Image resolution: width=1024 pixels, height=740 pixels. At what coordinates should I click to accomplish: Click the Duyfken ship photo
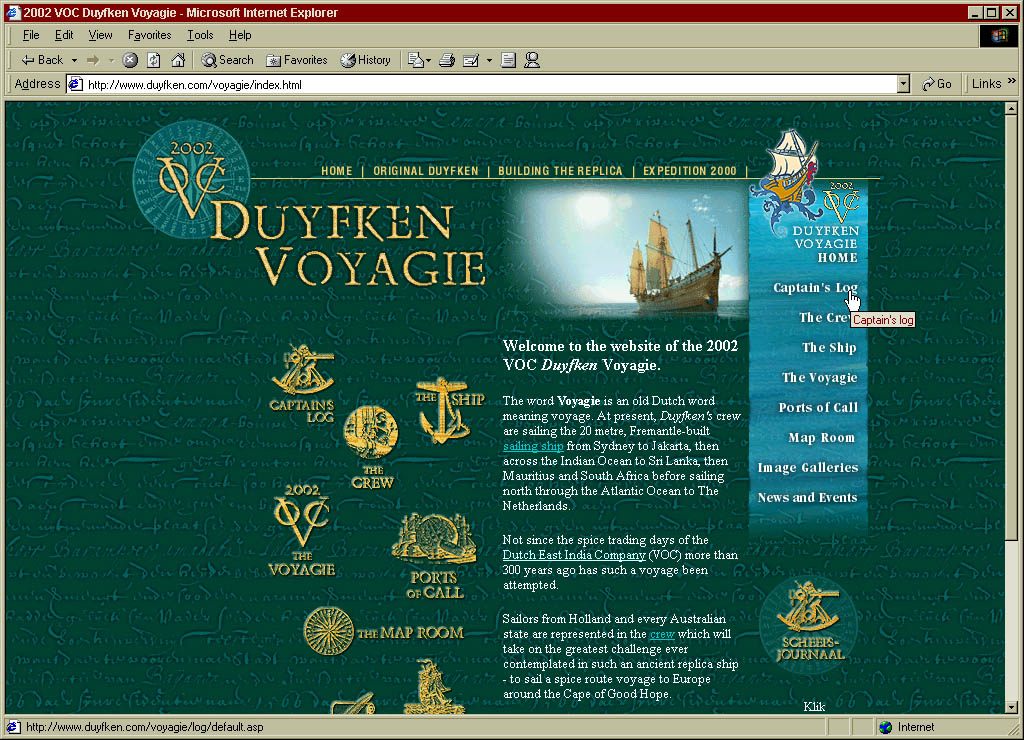click(x=626, y=250)
